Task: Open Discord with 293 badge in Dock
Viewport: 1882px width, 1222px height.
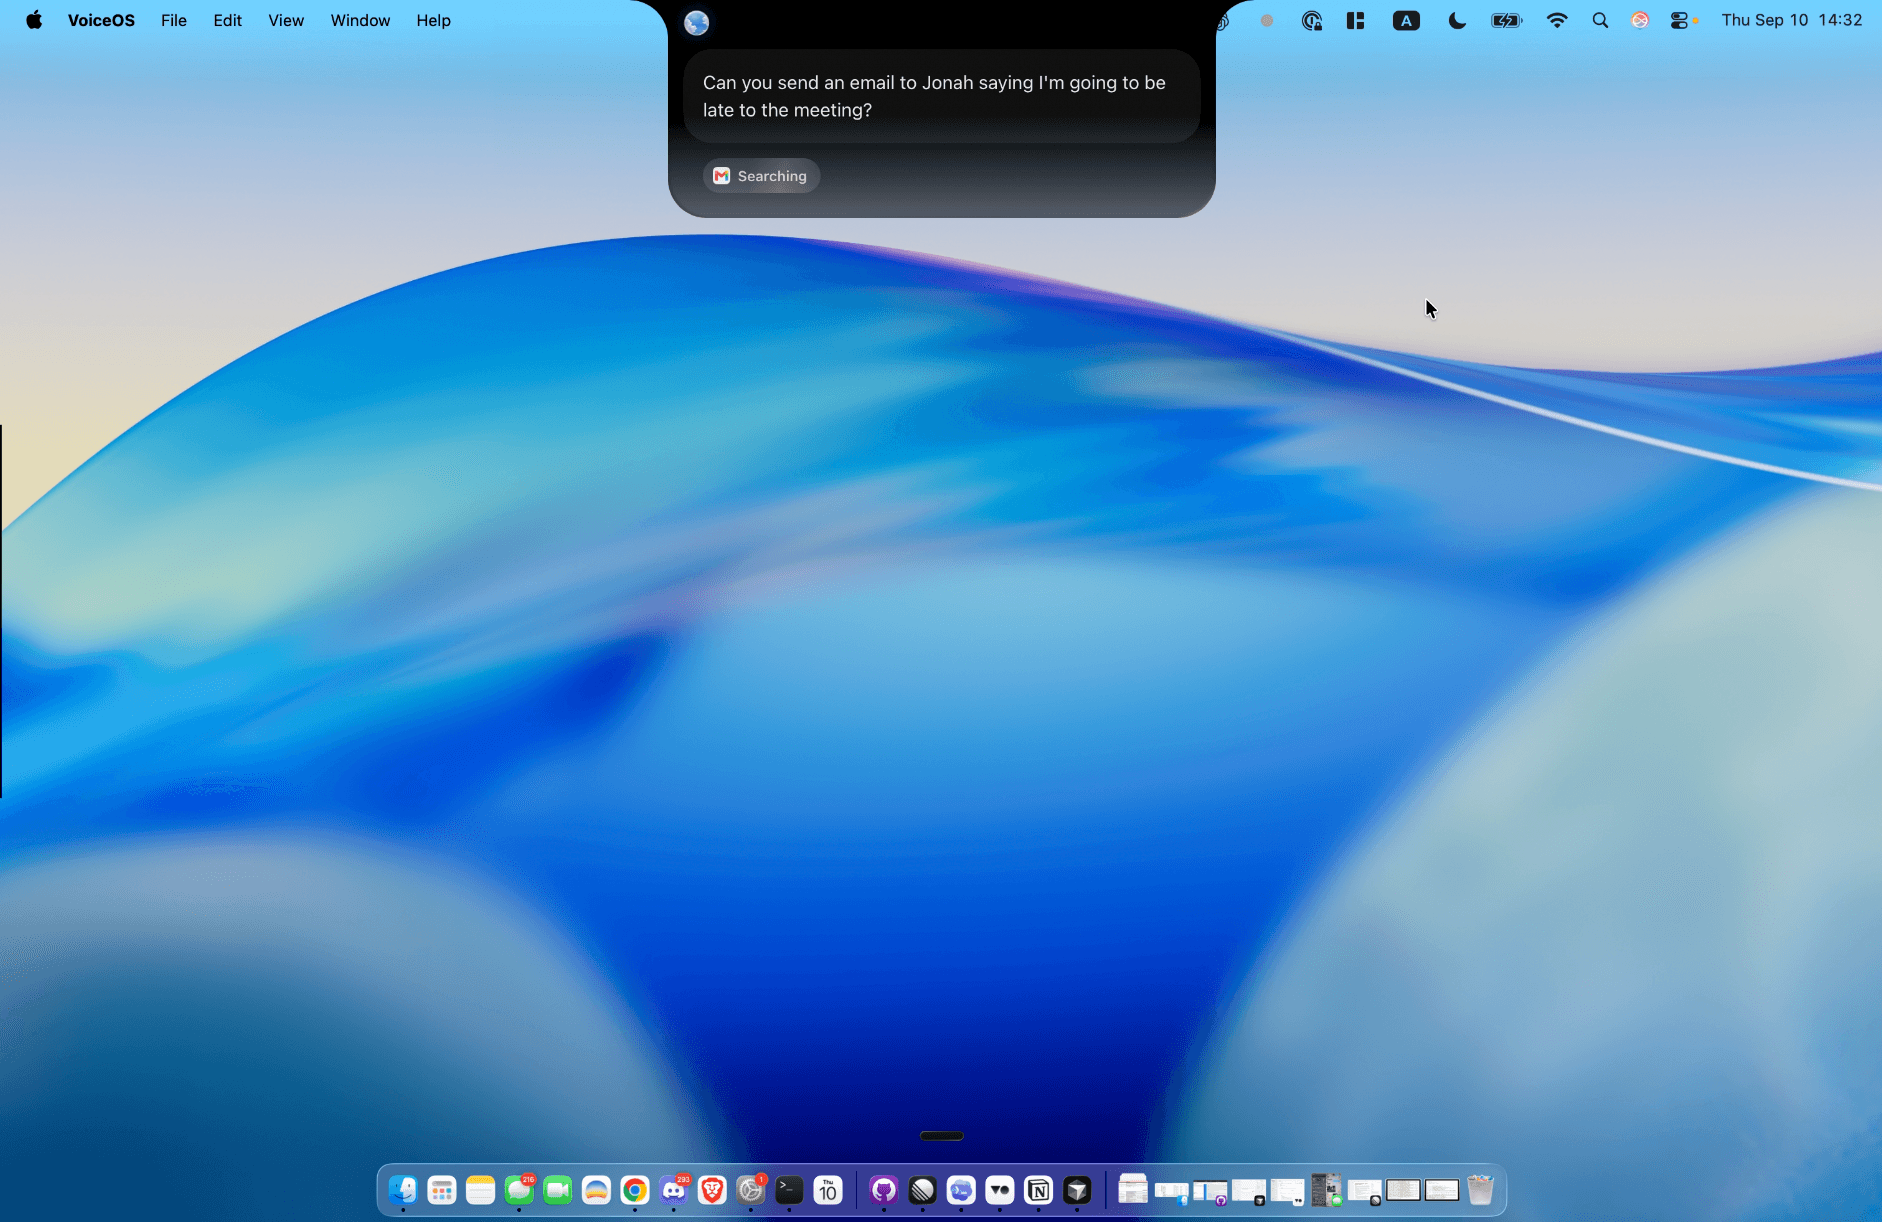Action: point(674,1190)
